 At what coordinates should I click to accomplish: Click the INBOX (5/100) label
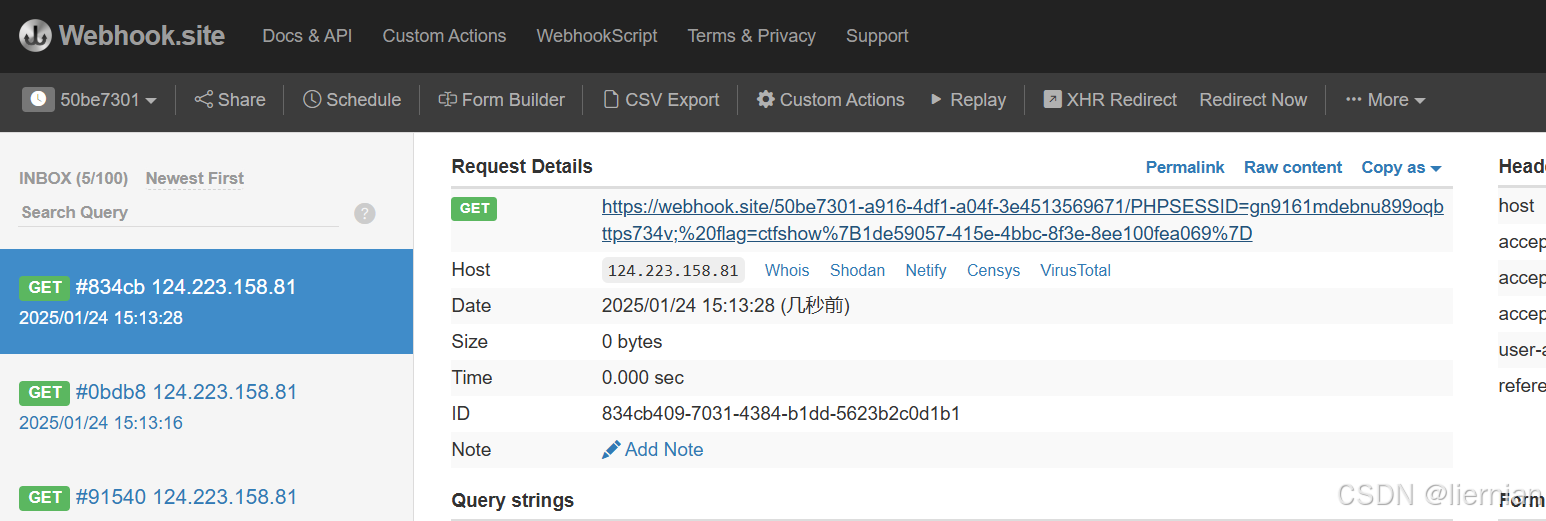pos(74,178)
